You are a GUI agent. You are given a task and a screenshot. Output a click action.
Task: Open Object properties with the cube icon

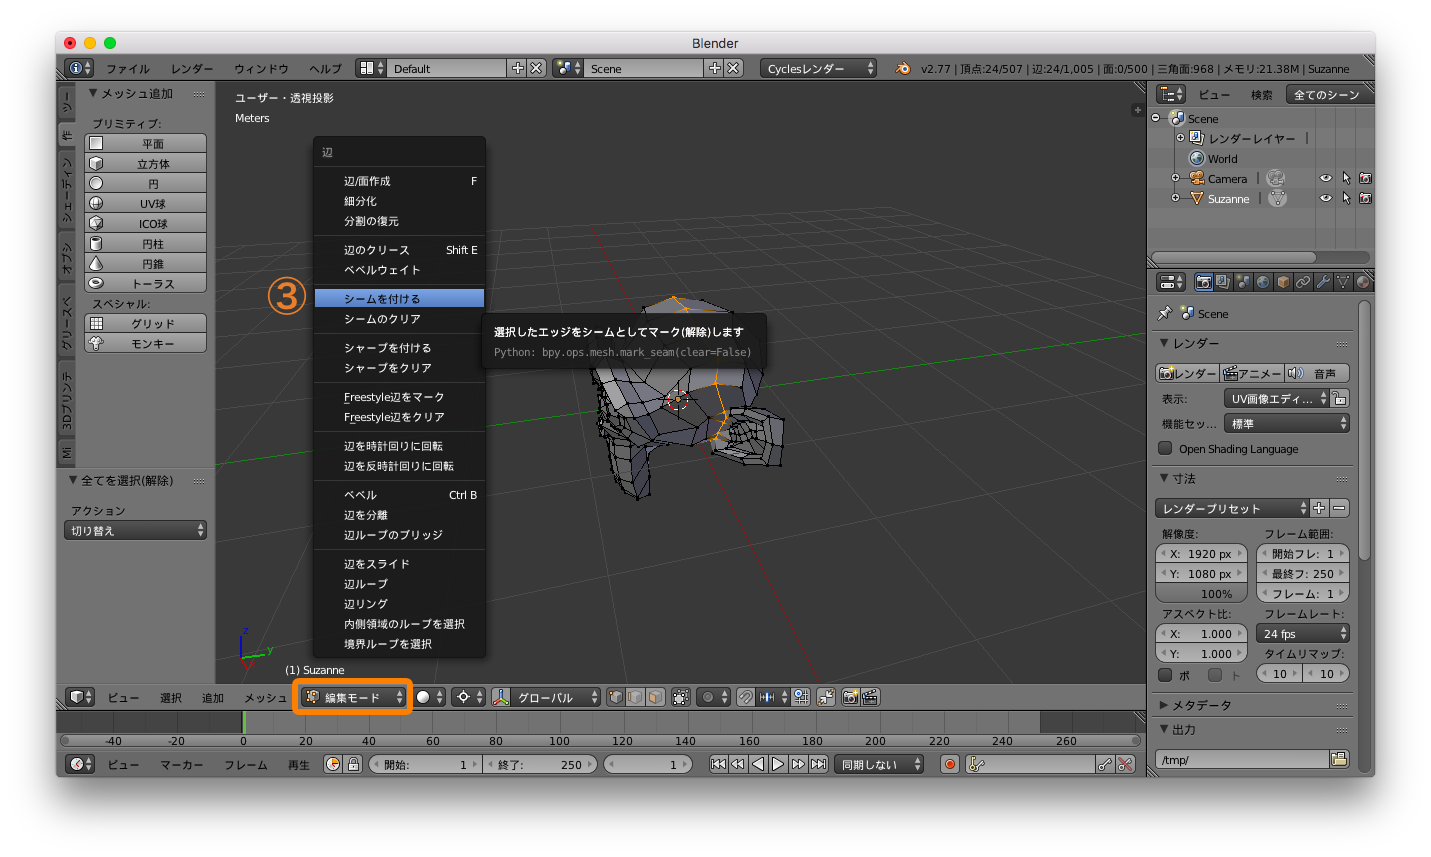[1282, 281]
